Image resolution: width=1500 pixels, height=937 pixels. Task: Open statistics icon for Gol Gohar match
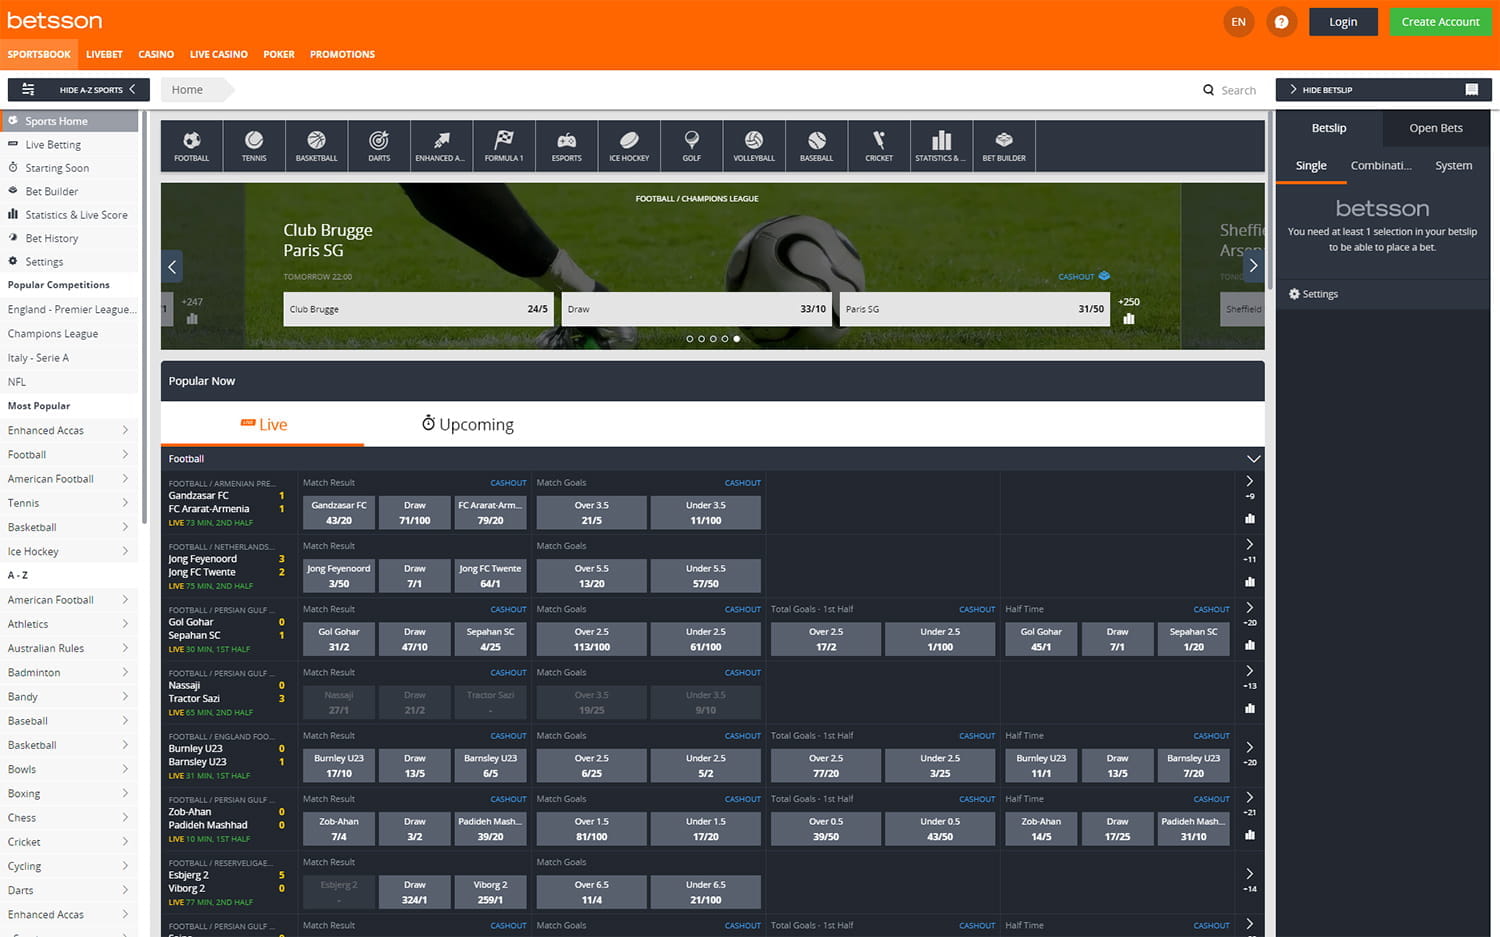[1250, 644]
